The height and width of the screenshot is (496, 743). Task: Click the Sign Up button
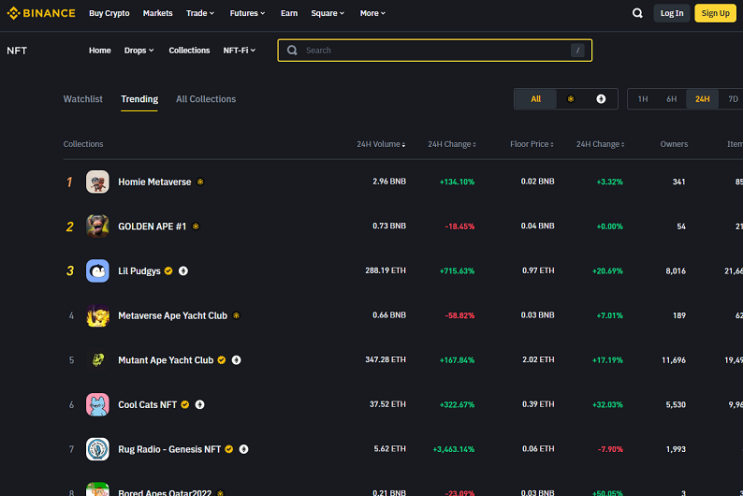coord(715,13)
